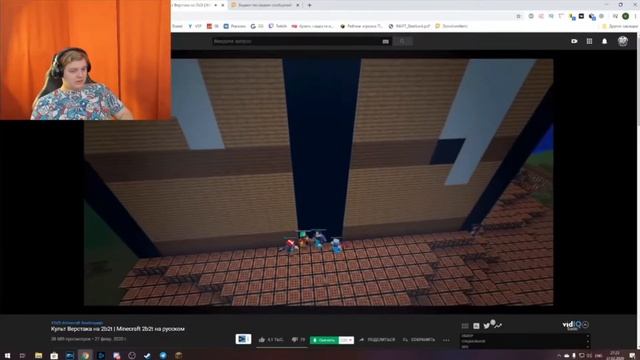Click the YouTube search input field
Screen dimensions: 640x360
301,41
